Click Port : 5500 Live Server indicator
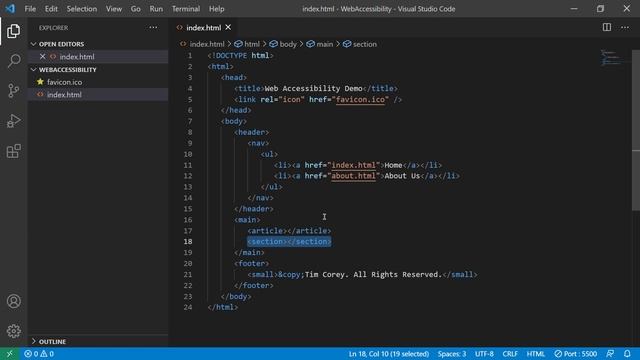The height and width of the screenshot is (360, 640). [x=576, y=353]
